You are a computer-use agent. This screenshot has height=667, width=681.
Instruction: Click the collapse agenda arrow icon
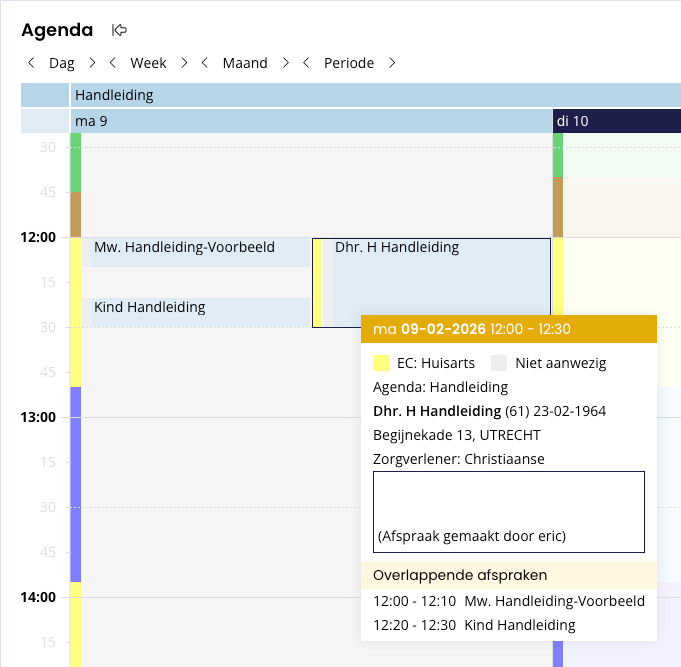tap(119, 31)
